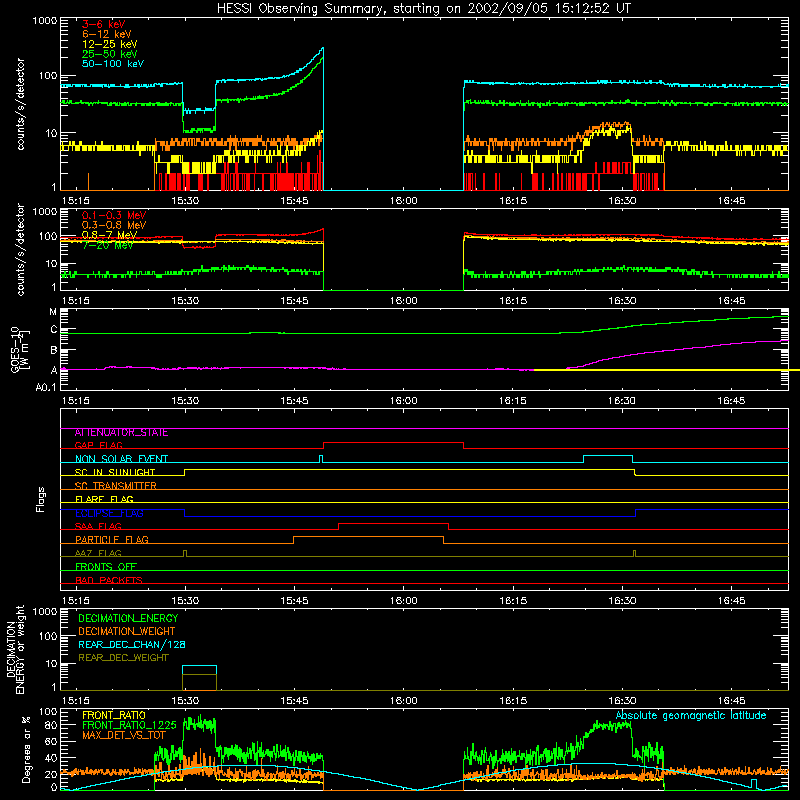Screen dimensions: 800x800
Task: Choose the "REAR_DEC_CHAN/128" legend label
Action: point(132,644)
